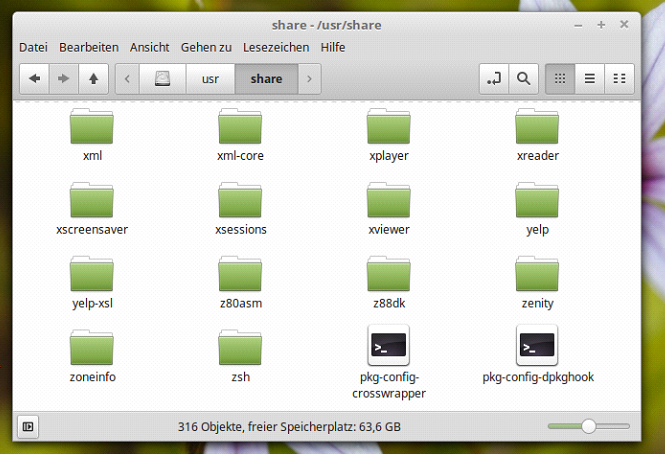Screen dimensions: 665x454
Task: Click the status text showing 316 Objekte
Action: click(x=289, y=426)
